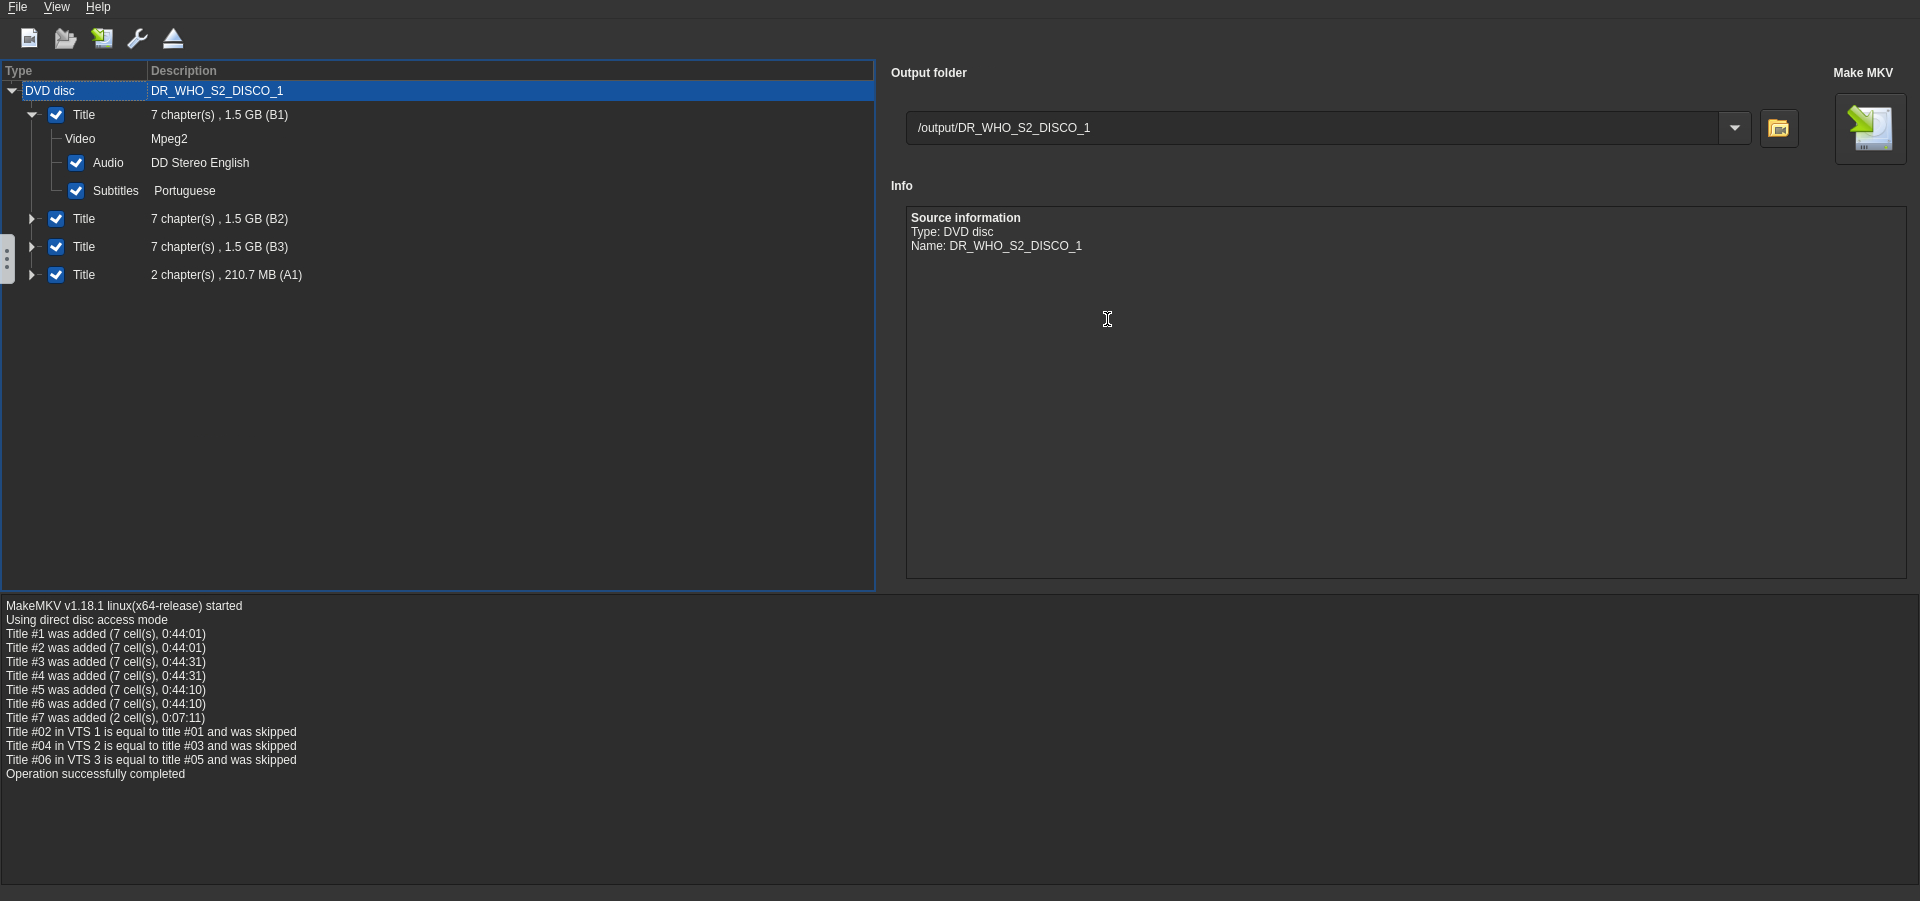Viewport: 1920px width, 901px height.
Task: Open the File menu
Action: point(17,7)
